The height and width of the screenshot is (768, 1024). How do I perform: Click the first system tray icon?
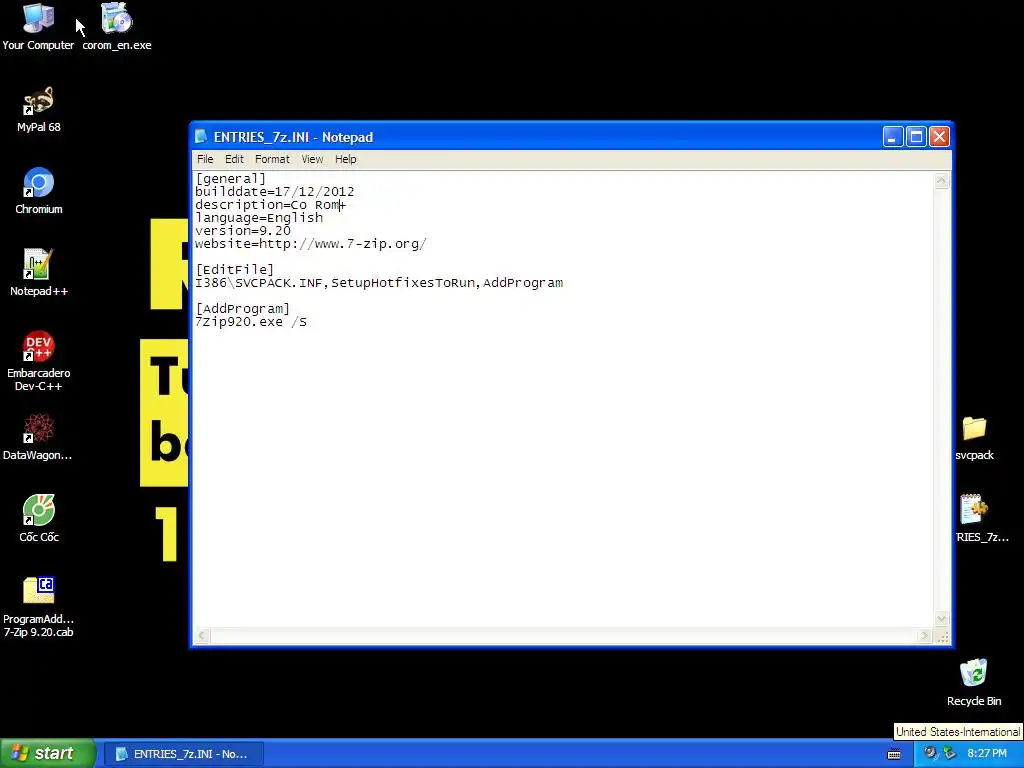coord(931,753)
